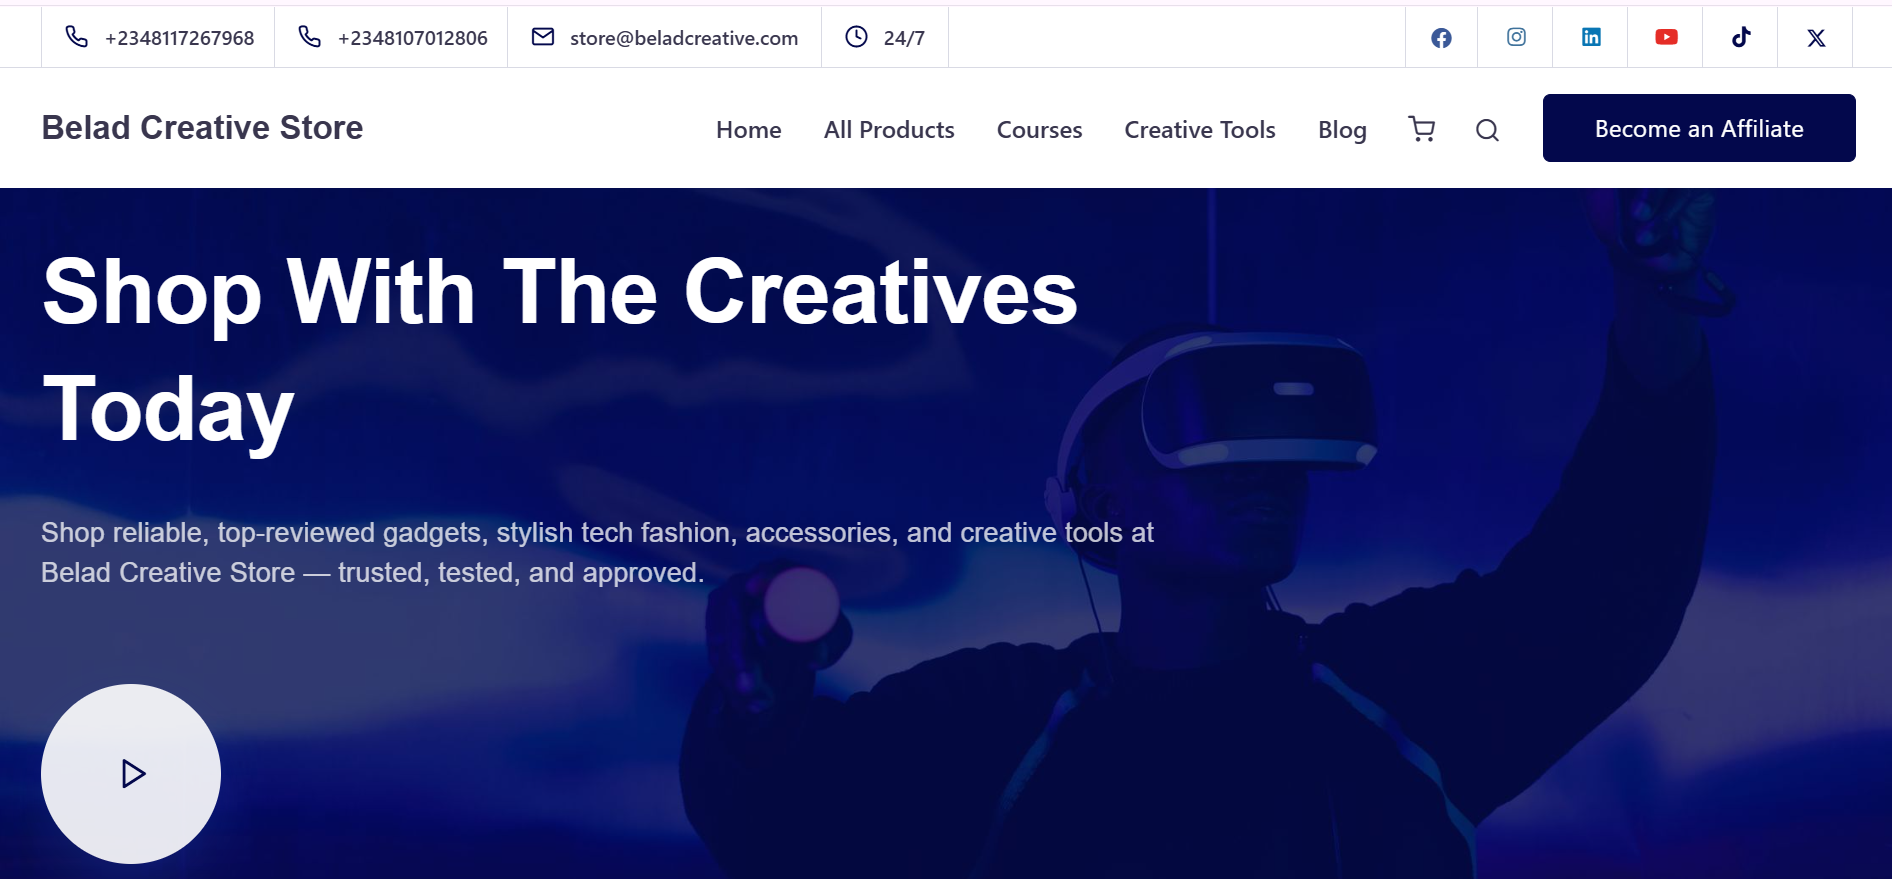Open the YouTube social icon

pyautogui.click(x=1666, y=37)
